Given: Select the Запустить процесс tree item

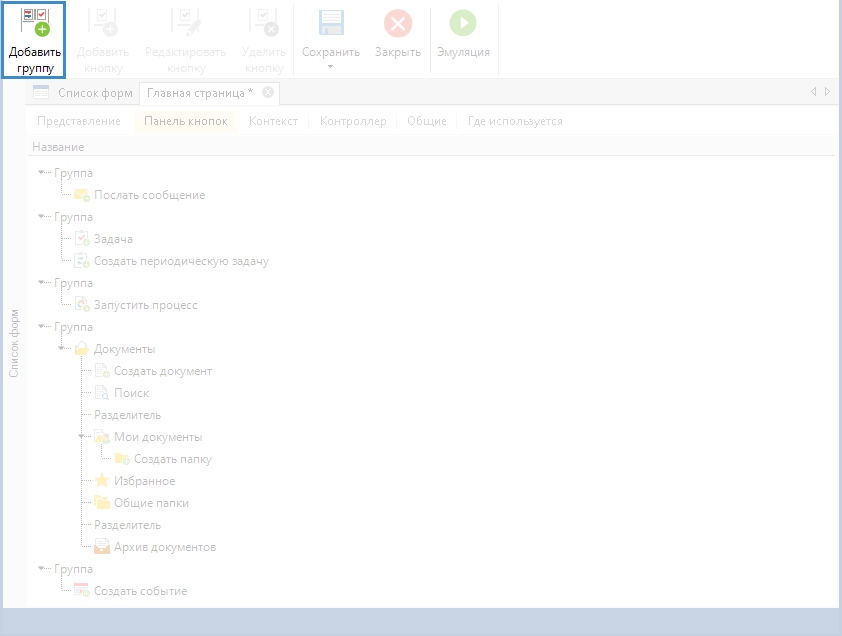Looking at the screenshot, I should pyautogui.click(x=145, y=305).
